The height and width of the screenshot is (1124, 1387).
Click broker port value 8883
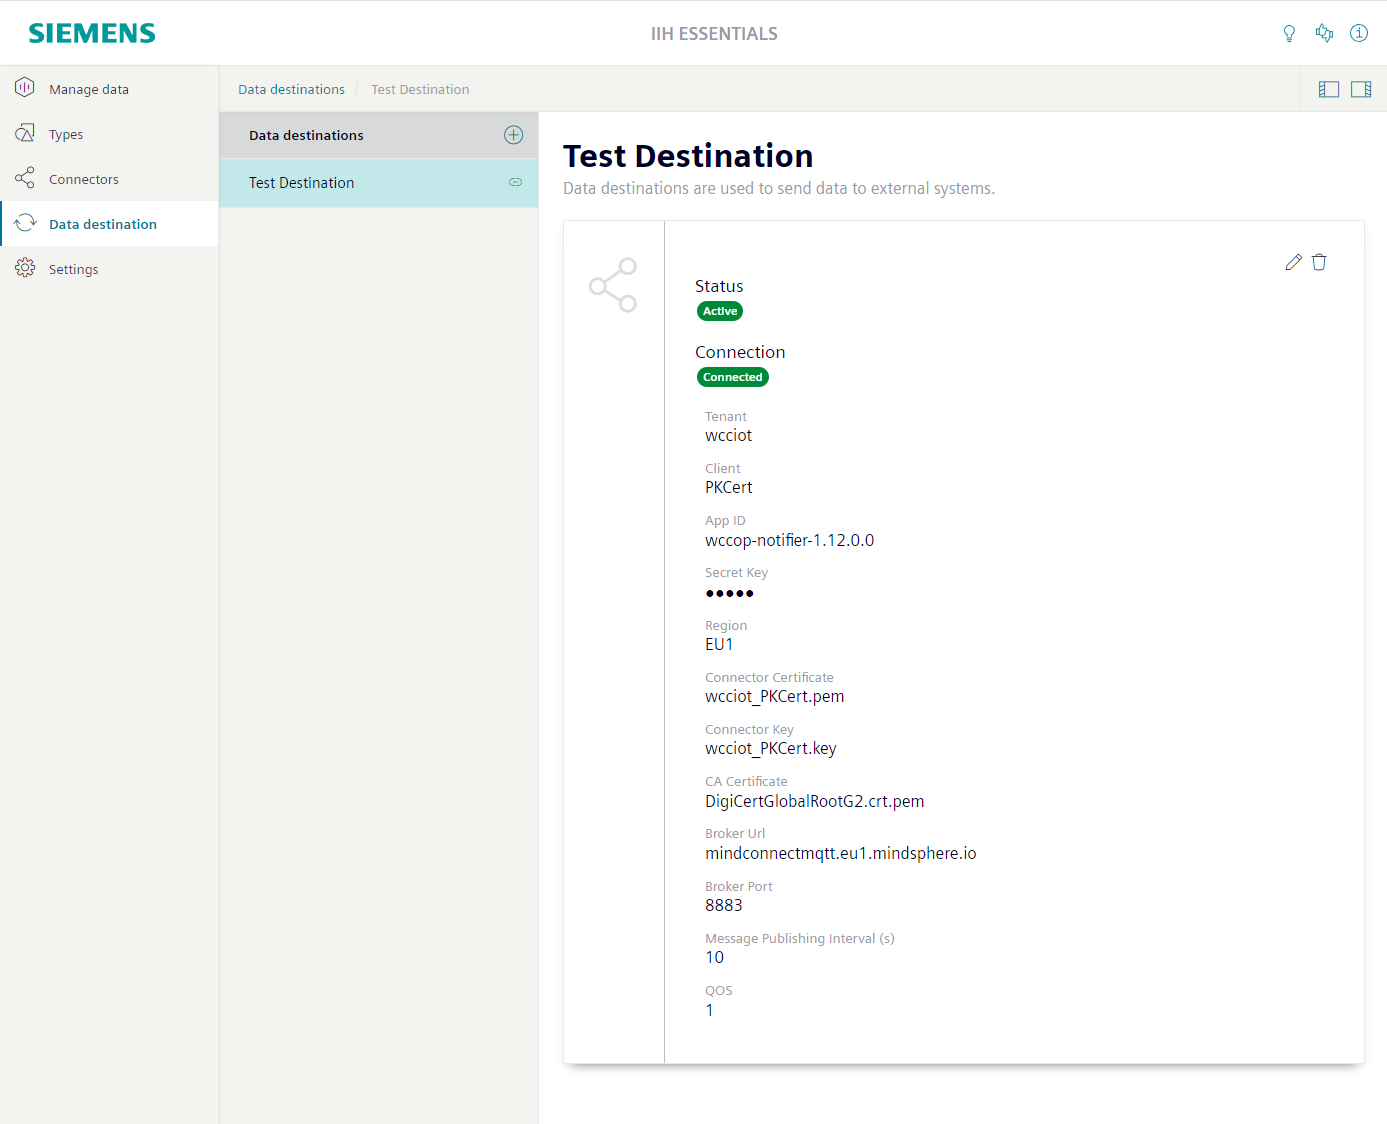[x=724, y=905]
